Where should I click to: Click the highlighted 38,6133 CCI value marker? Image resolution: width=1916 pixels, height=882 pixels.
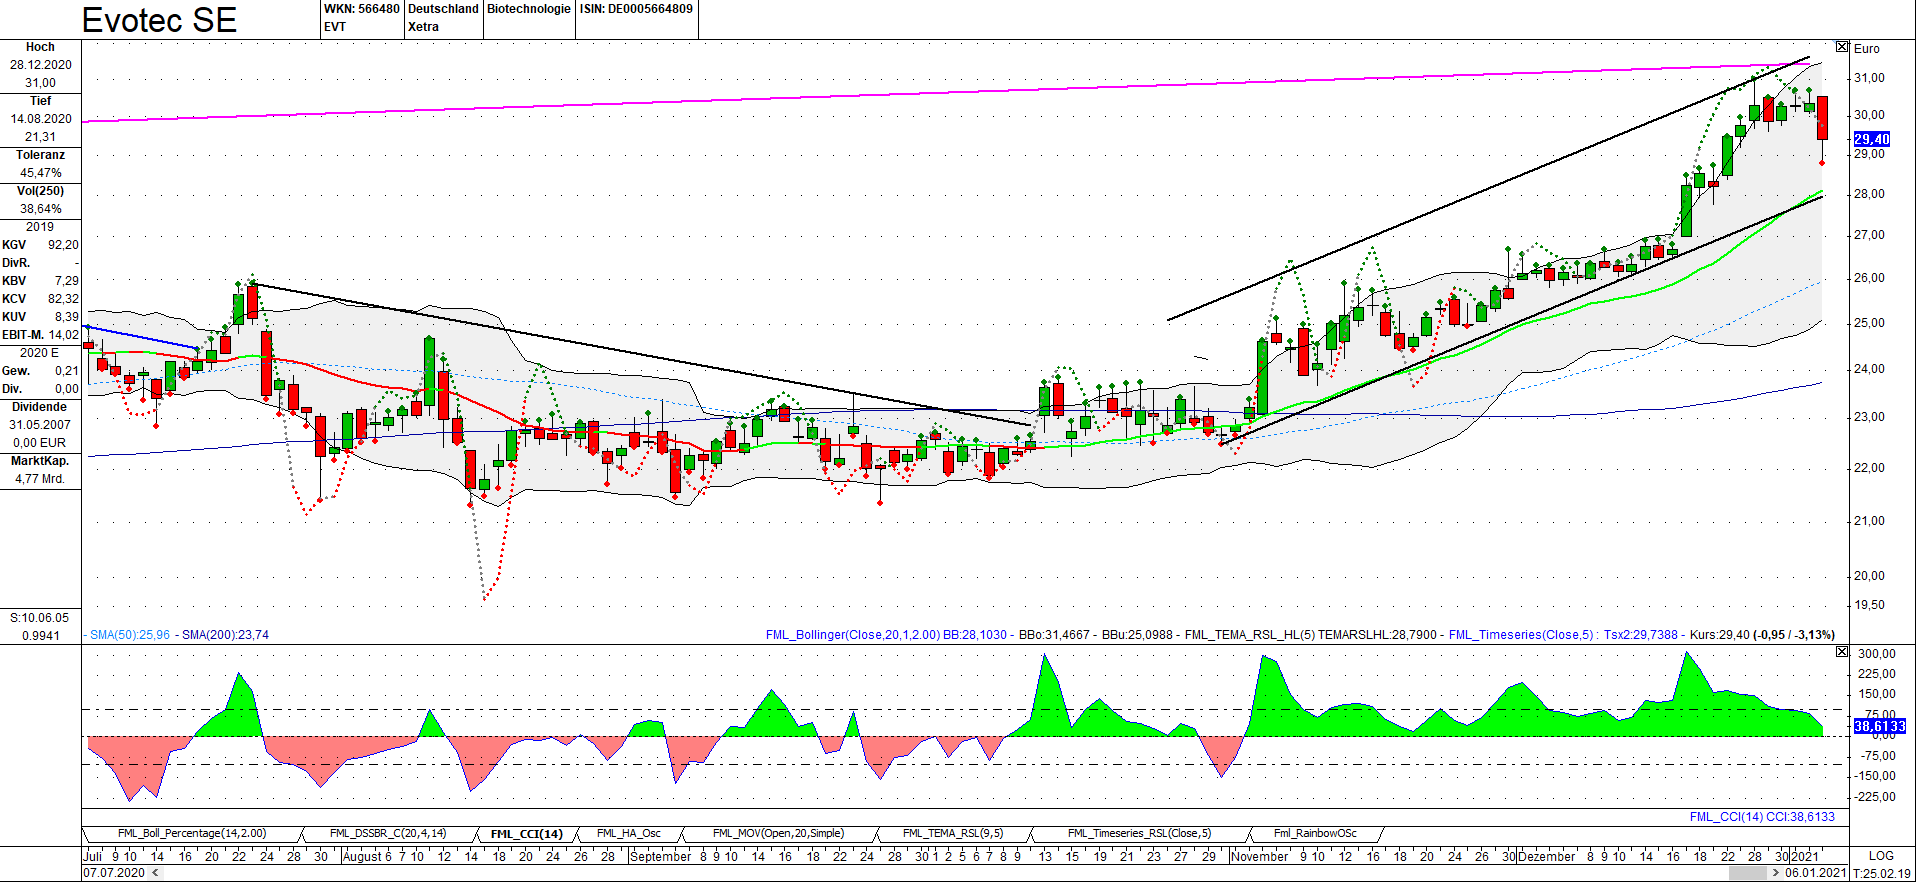point(1879,726)
